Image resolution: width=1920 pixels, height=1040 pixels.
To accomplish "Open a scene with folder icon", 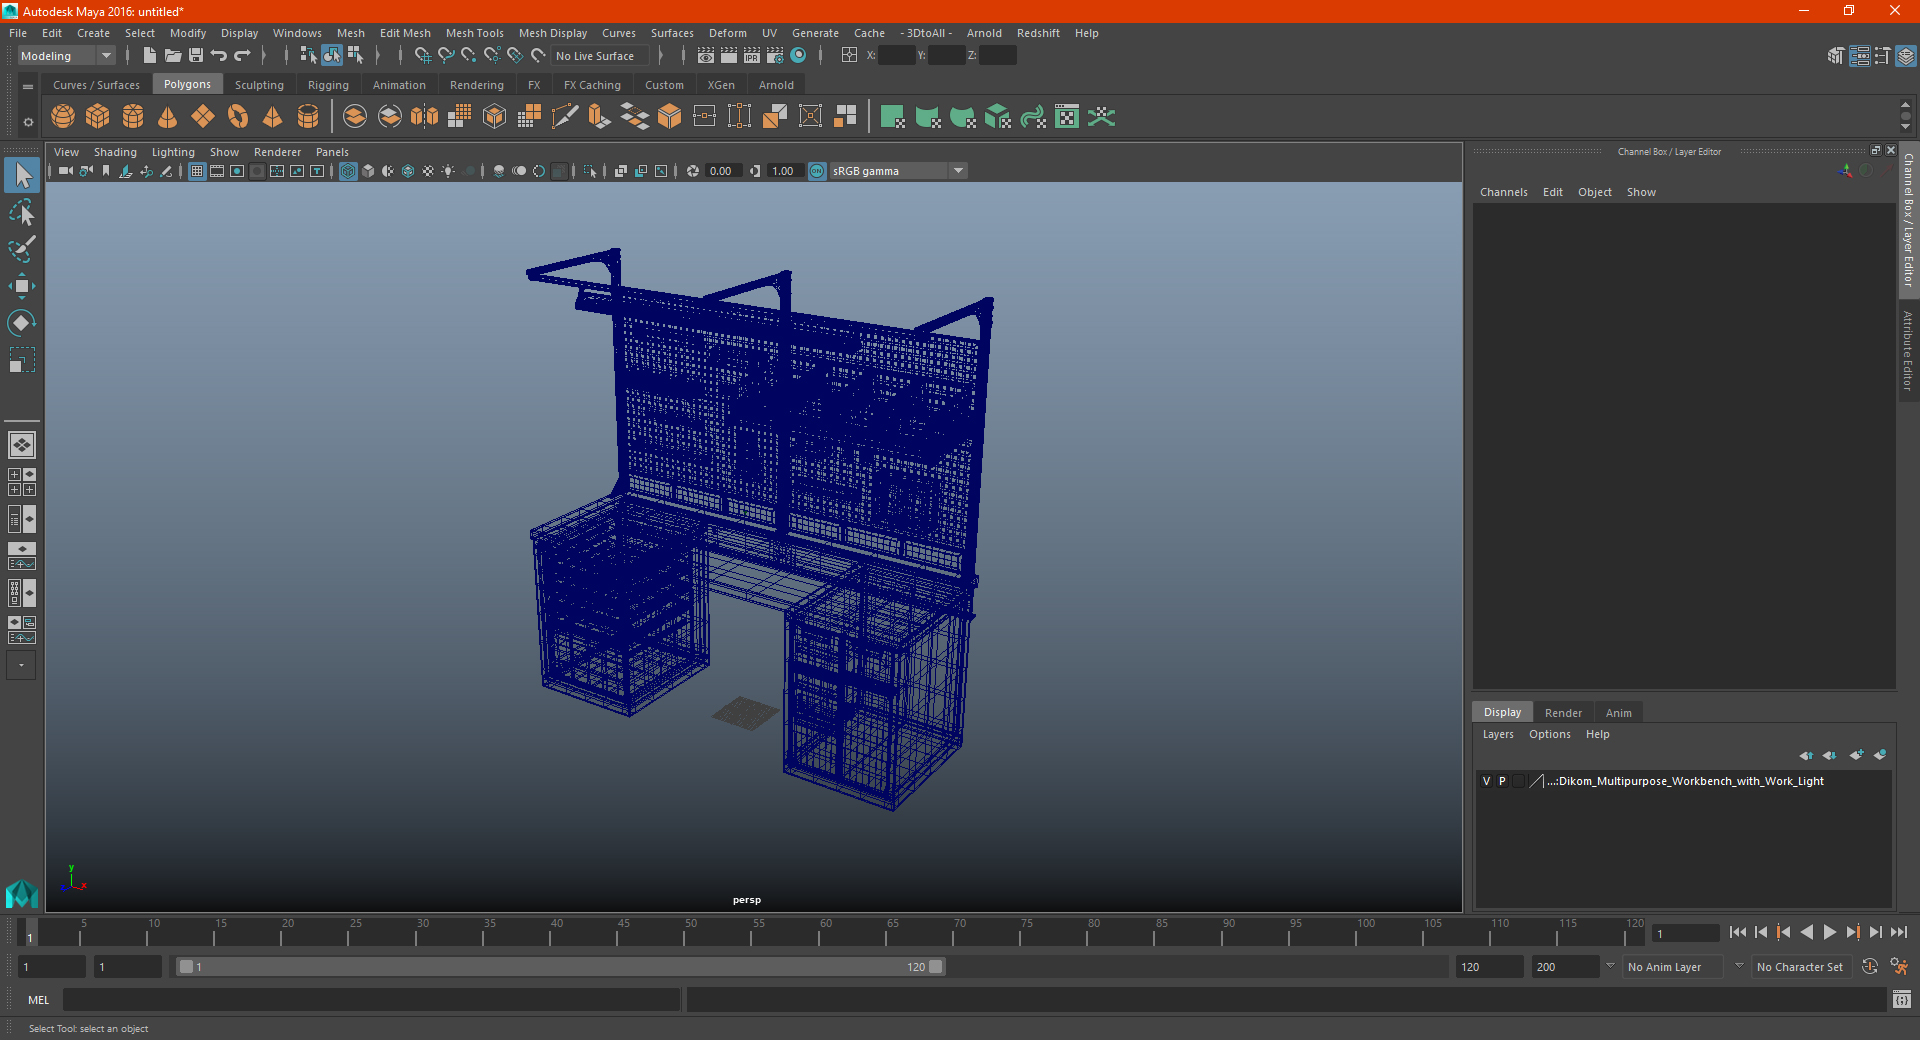I will click(x=172, y=56).
